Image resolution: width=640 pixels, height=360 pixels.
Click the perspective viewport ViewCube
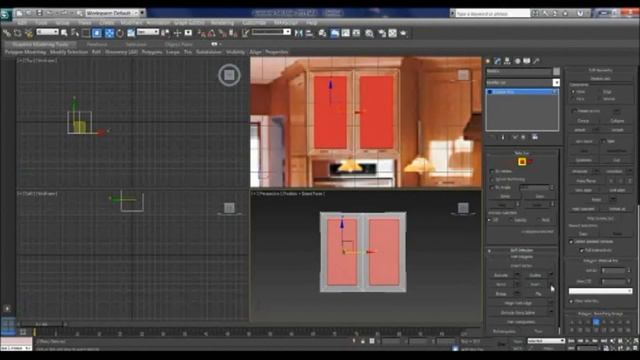(463, 208)
